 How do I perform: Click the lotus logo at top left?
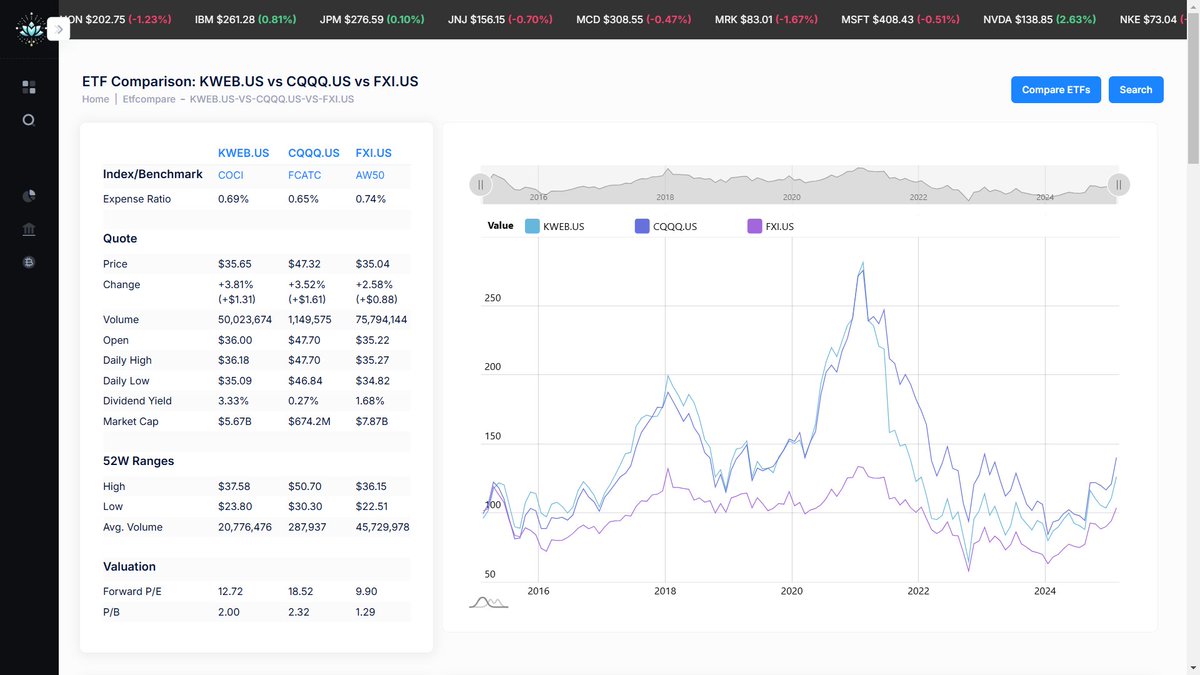tap(29, 29)
